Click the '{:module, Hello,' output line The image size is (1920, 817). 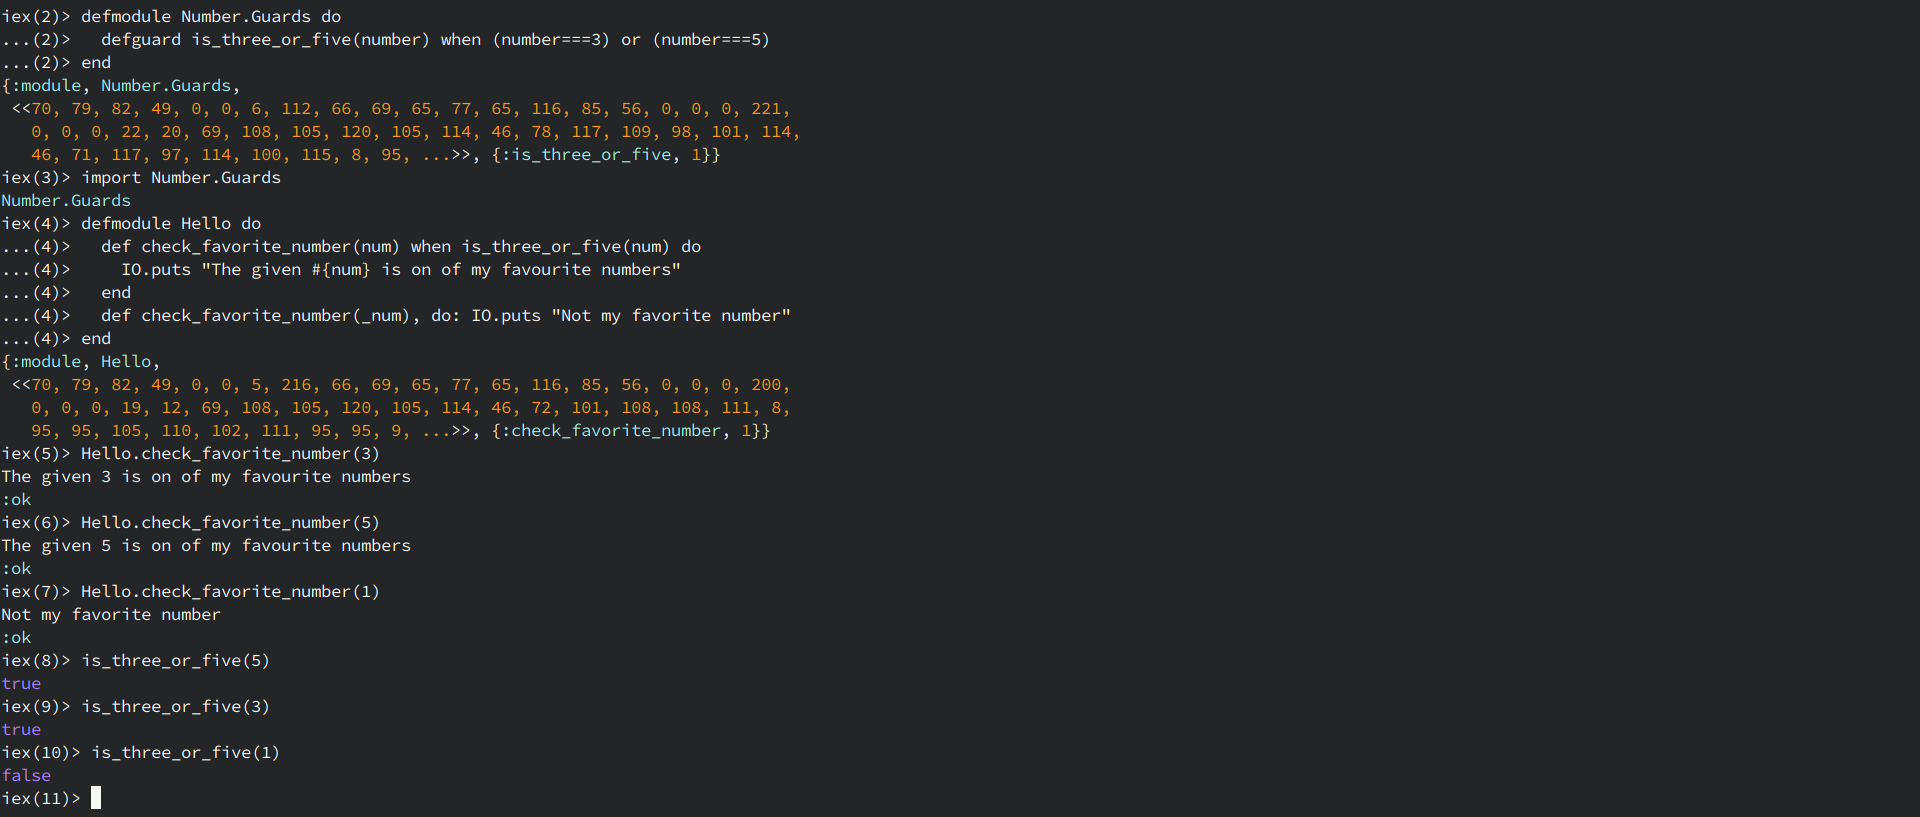(x=81, y=362)
